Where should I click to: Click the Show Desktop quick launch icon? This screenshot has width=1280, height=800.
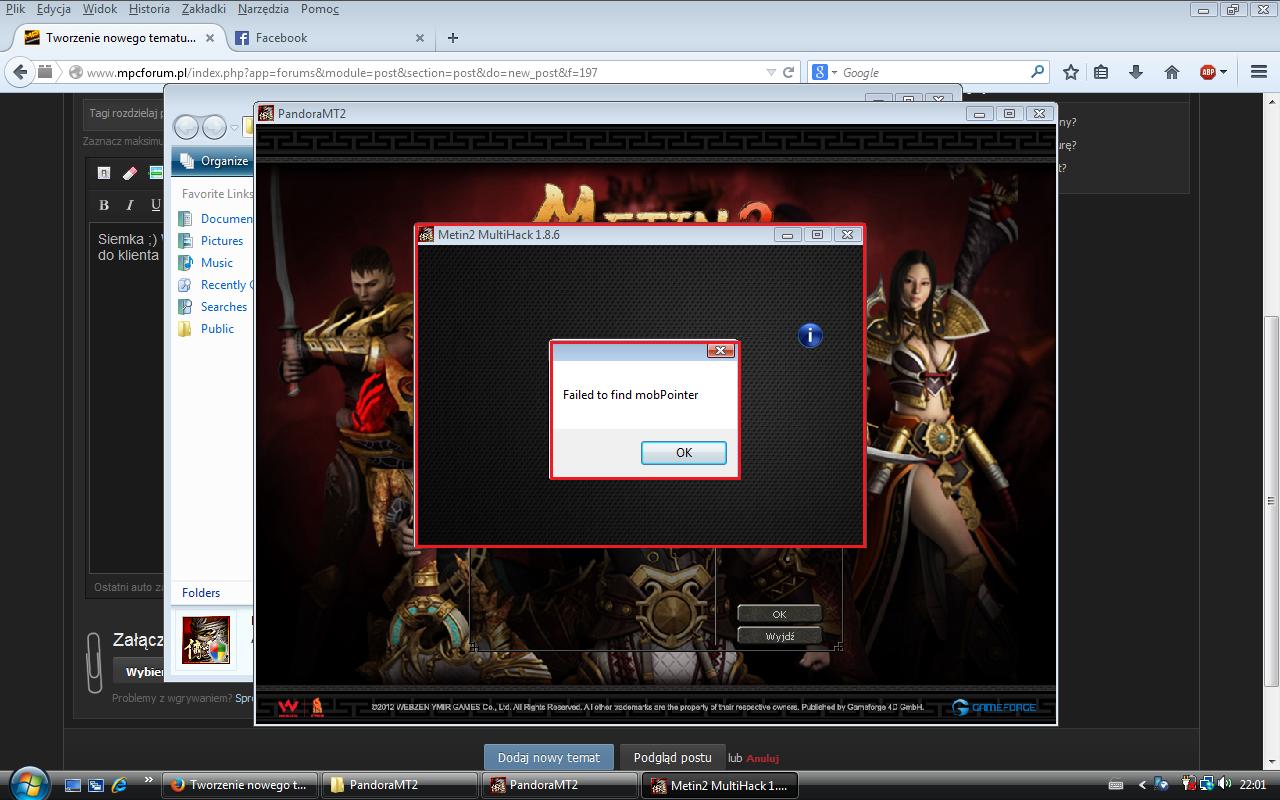click(74, 785)
